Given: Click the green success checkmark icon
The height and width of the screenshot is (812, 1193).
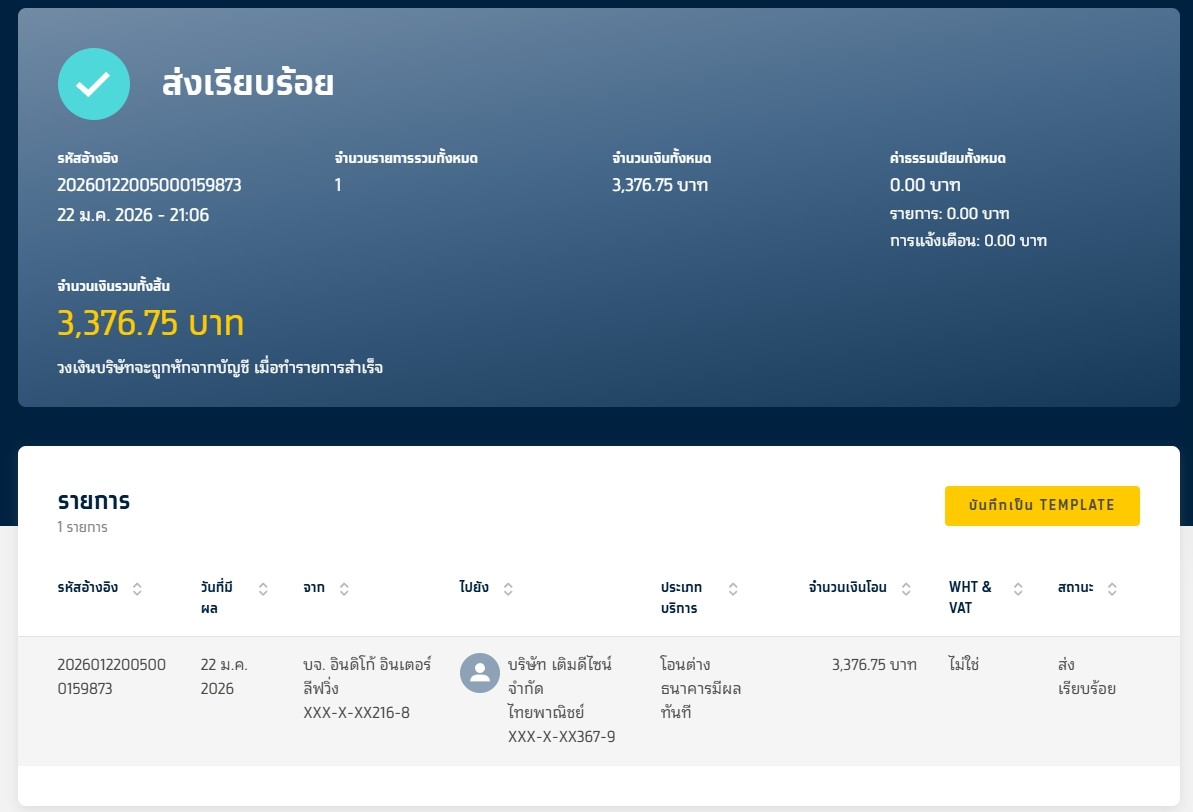Looking at the screenshot, I should (x=94, y=84).
